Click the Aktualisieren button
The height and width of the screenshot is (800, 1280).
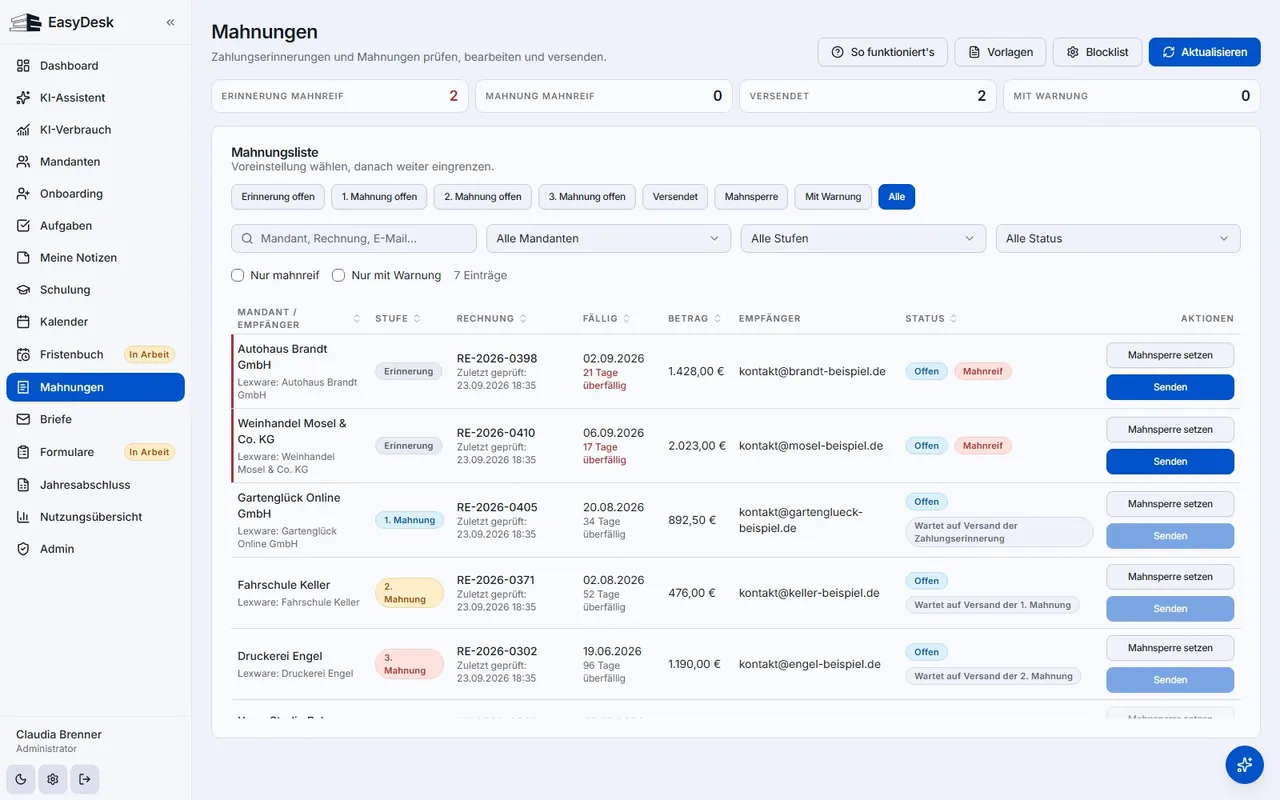[1205, 52]
